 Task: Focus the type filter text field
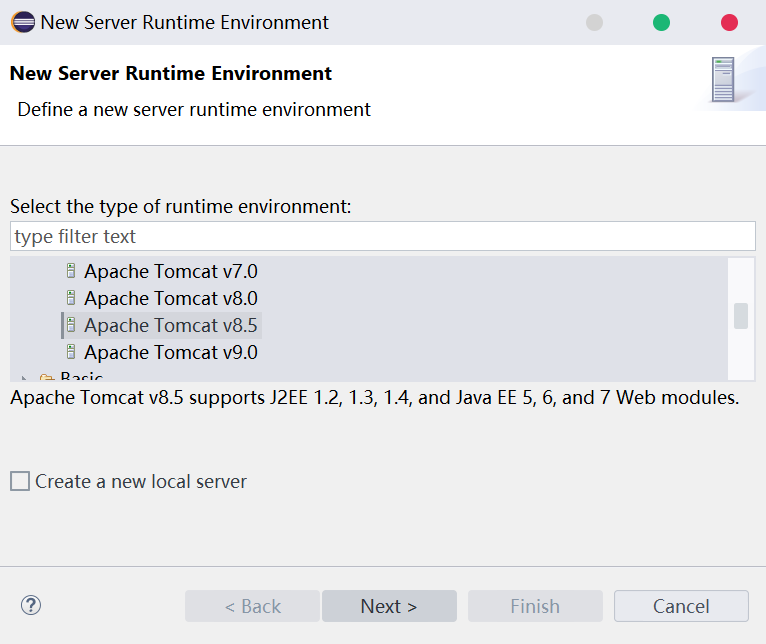pyautogui.click(x=383, y=236)
